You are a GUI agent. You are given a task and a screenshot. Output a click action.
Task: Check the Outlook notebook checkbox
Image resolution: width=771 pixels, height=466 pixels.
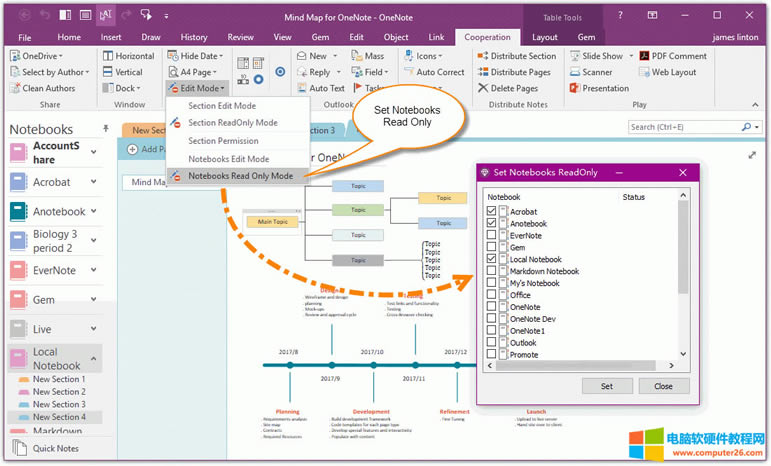[x=491, y=342]
